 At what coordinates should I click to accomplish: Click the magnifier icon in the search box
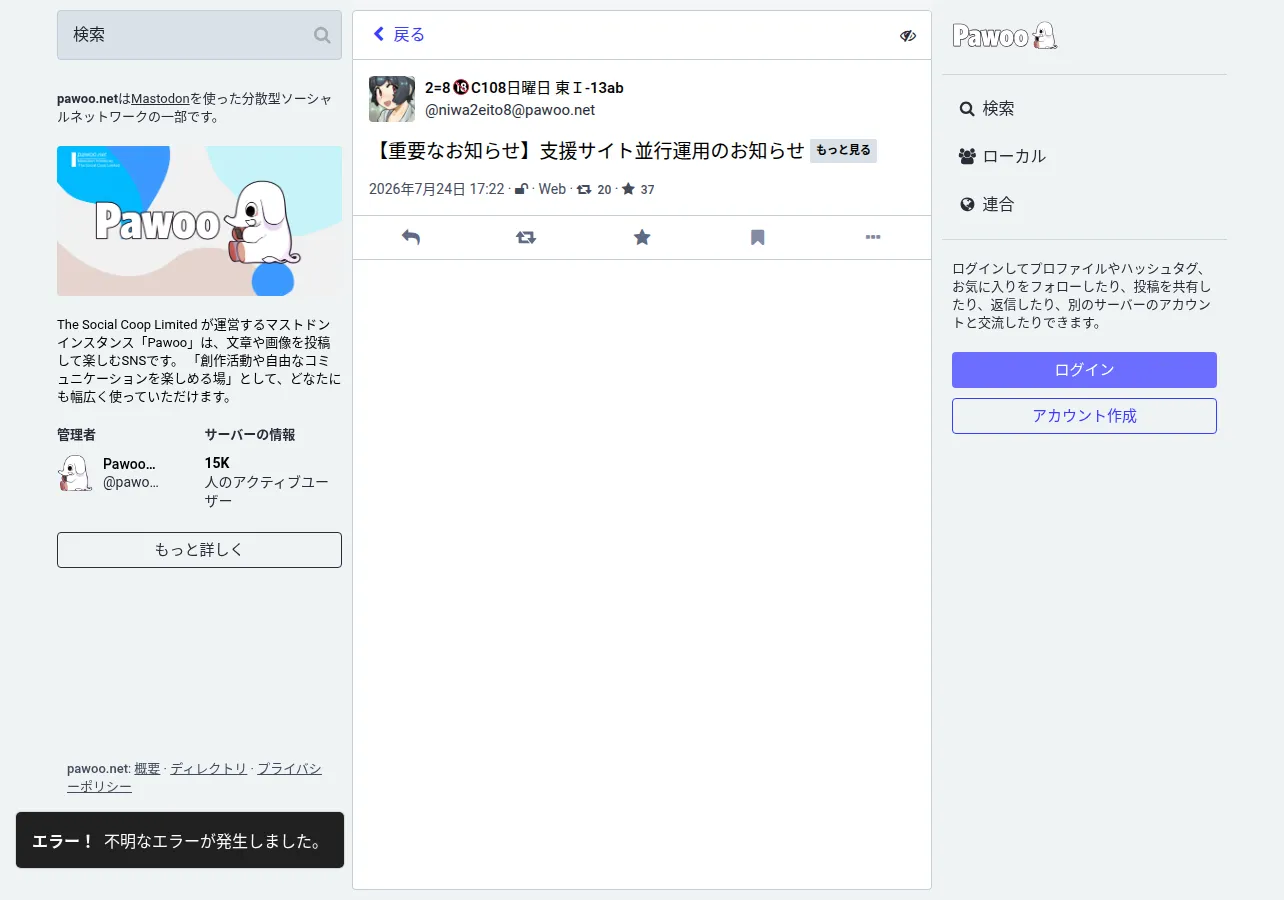point(322,35)
